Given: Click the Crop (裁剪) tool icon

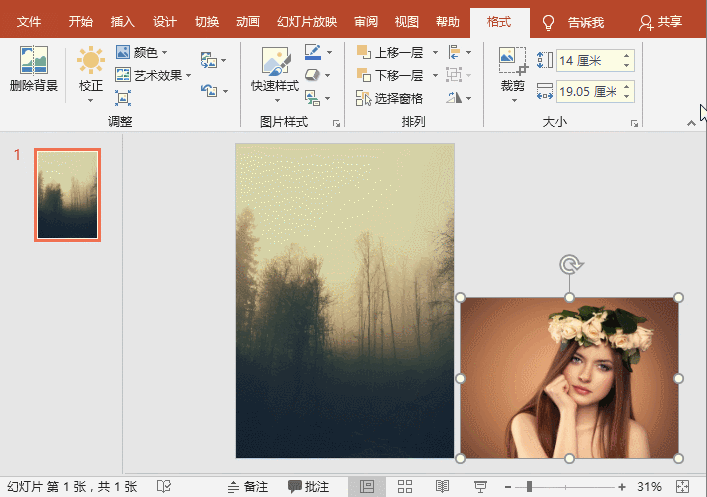Looking at the screenshot, I should click(513, 62).
